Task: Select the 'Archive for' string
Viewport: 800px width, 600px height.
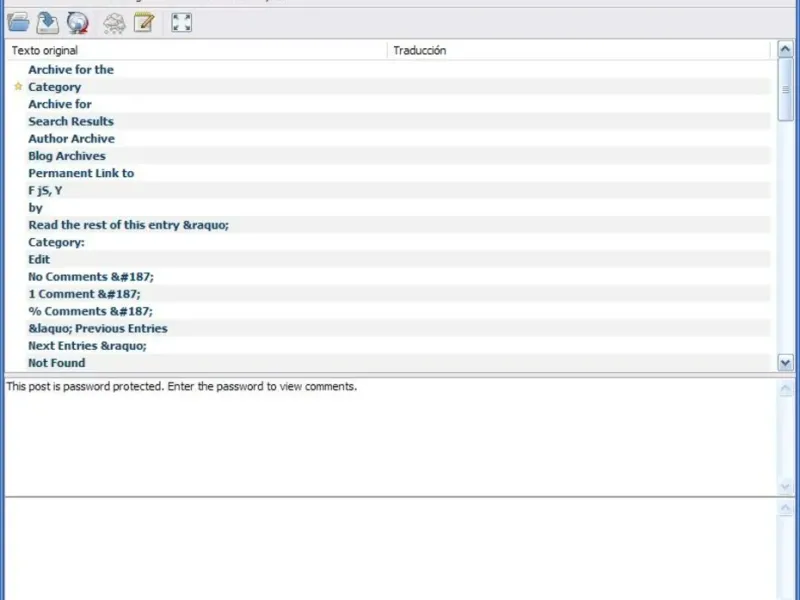Action: pos(388,104)
